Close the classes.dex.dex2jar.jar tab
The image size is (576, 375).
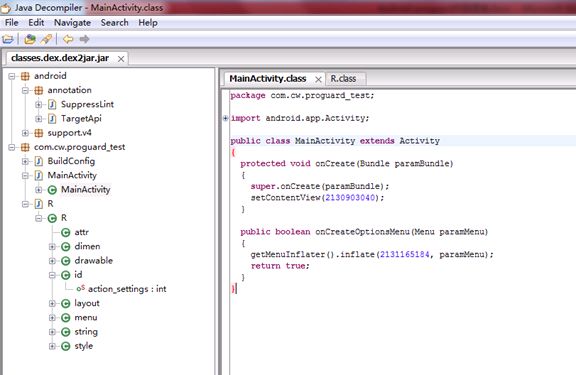[121, 59]
